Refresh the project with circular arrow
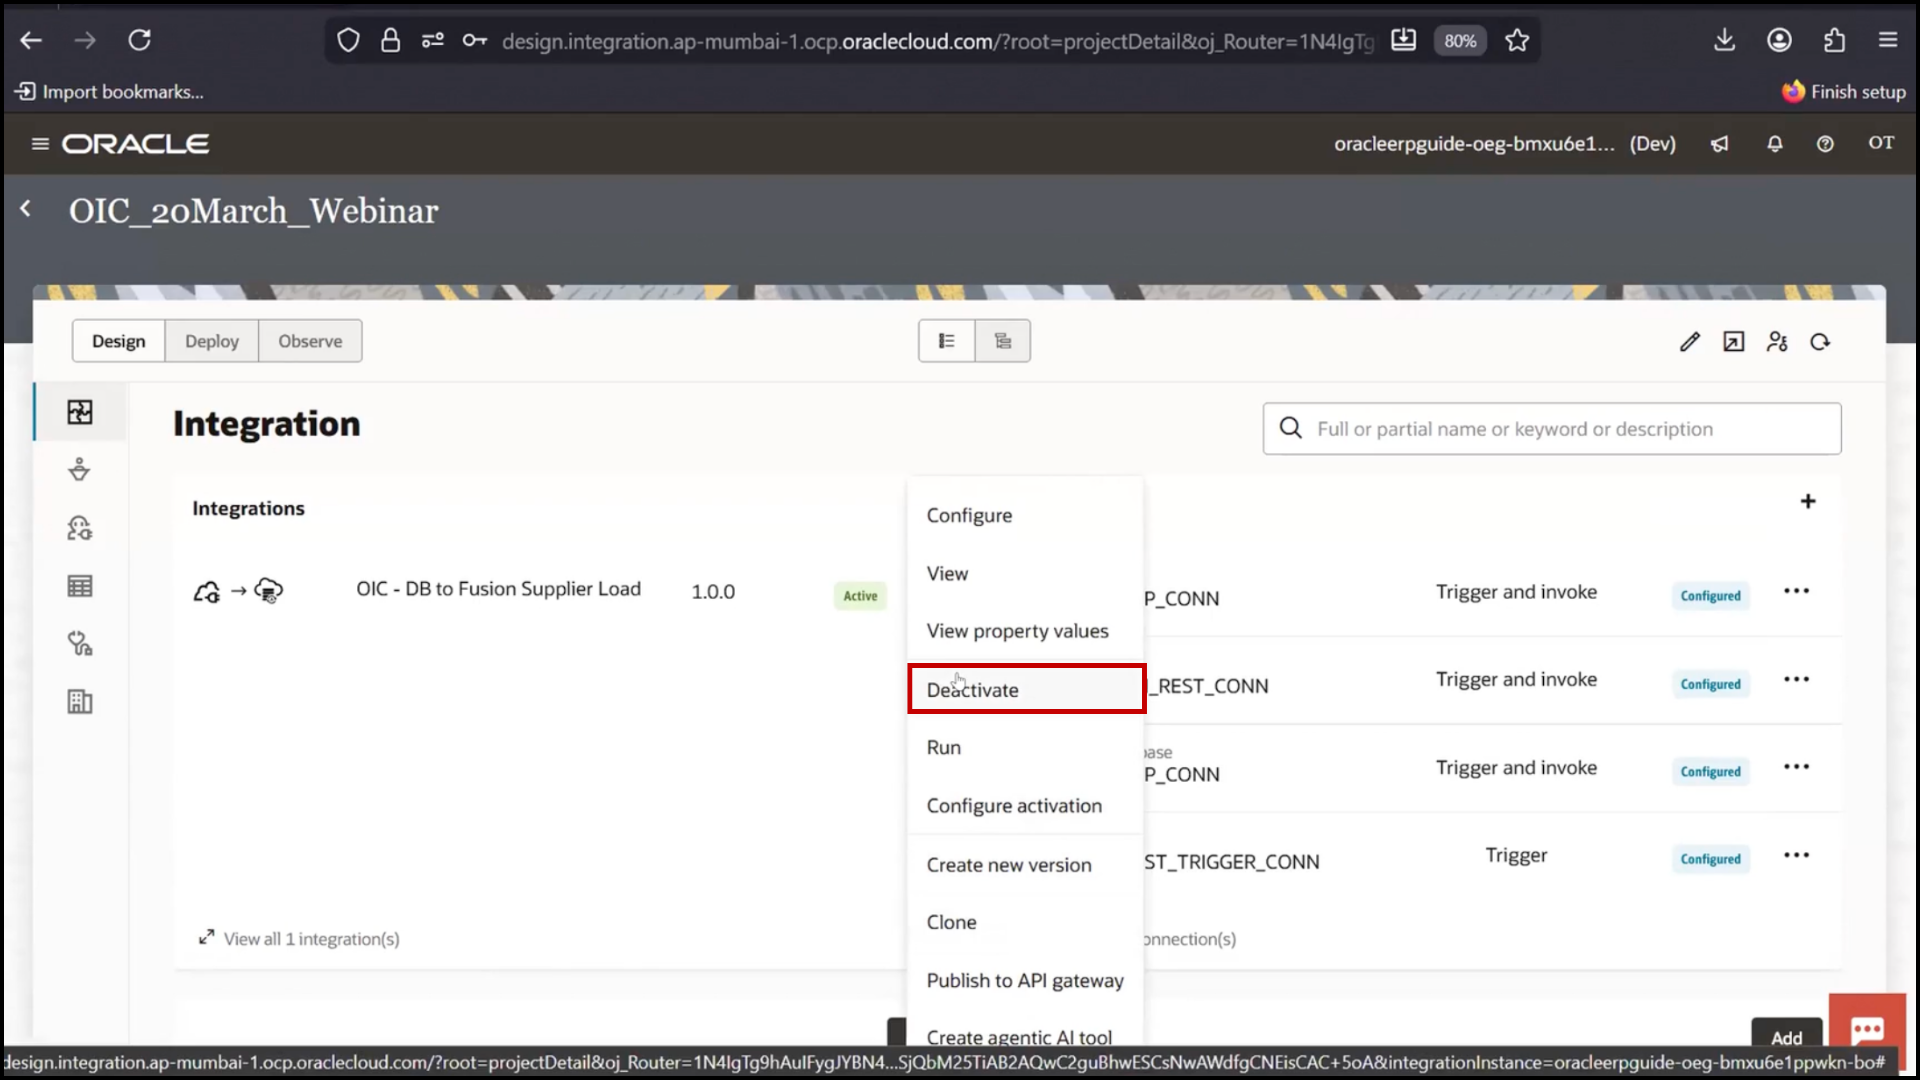1920x1080 pixels. pos(1821,342)
